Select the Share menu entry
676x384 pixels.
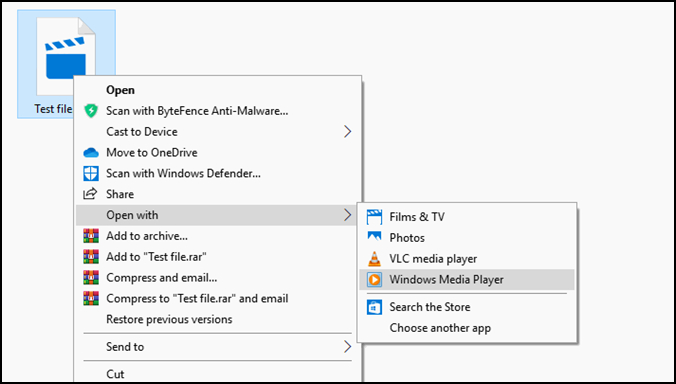point(218,194)
